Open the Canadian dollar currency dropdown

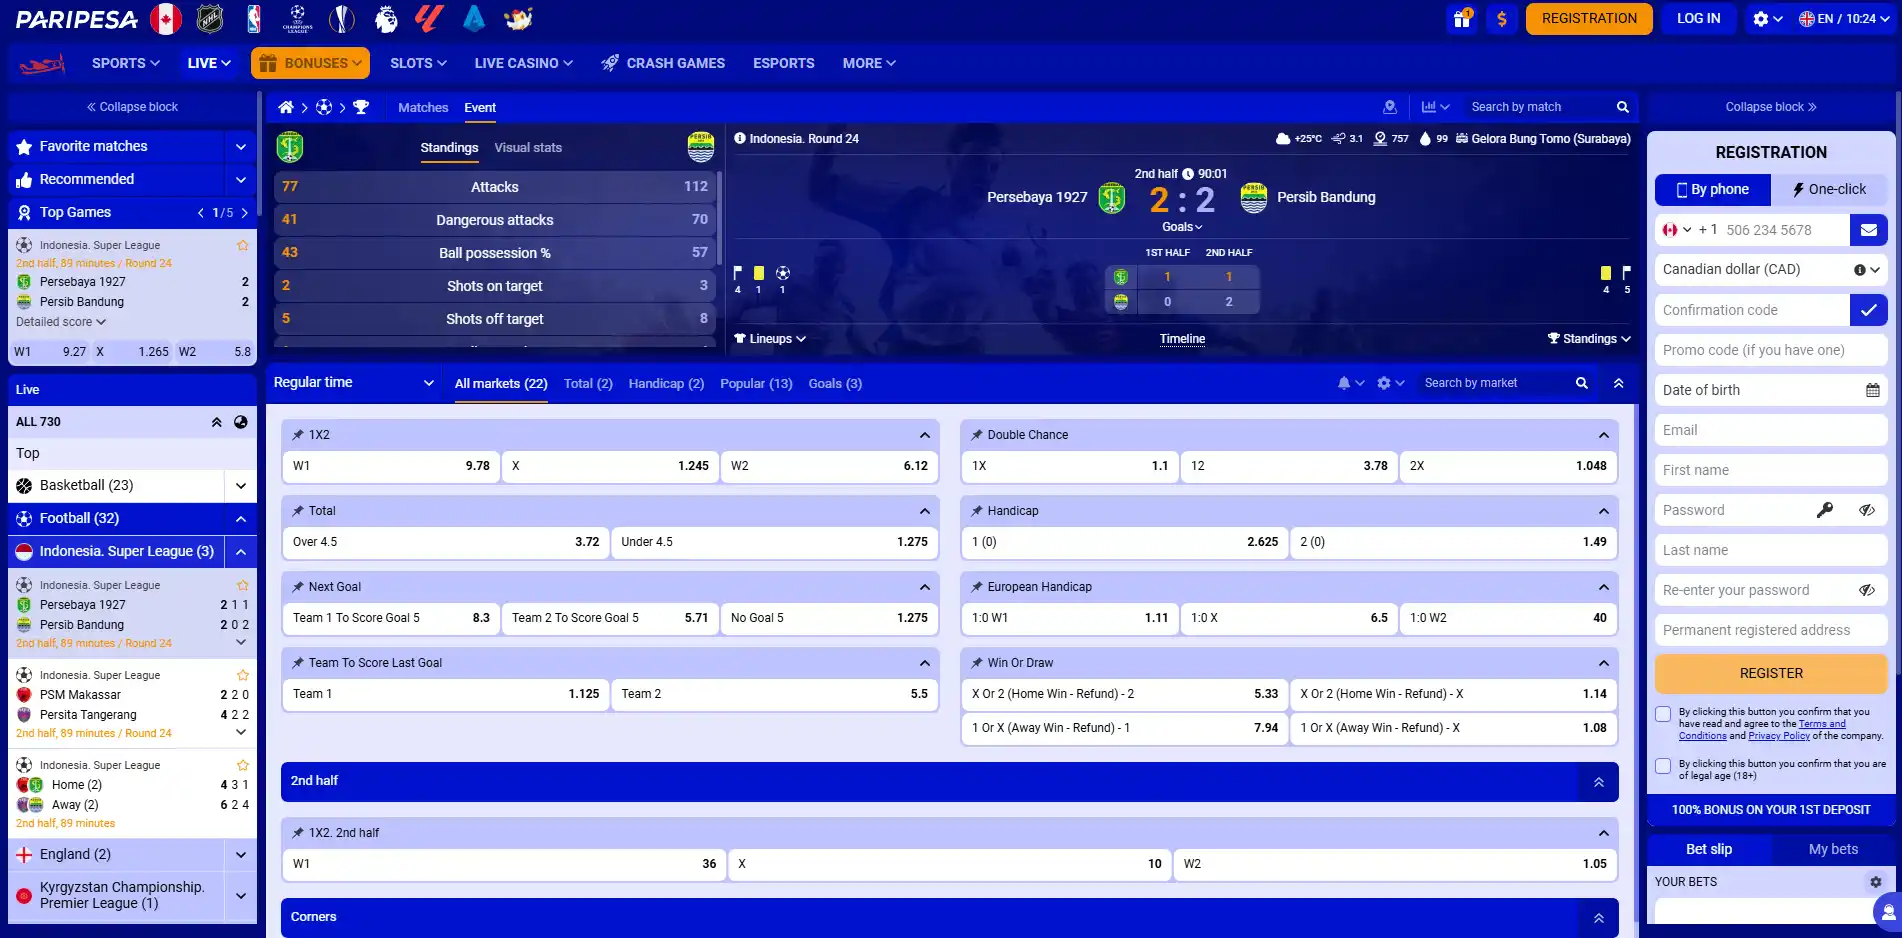[1771, 270]
